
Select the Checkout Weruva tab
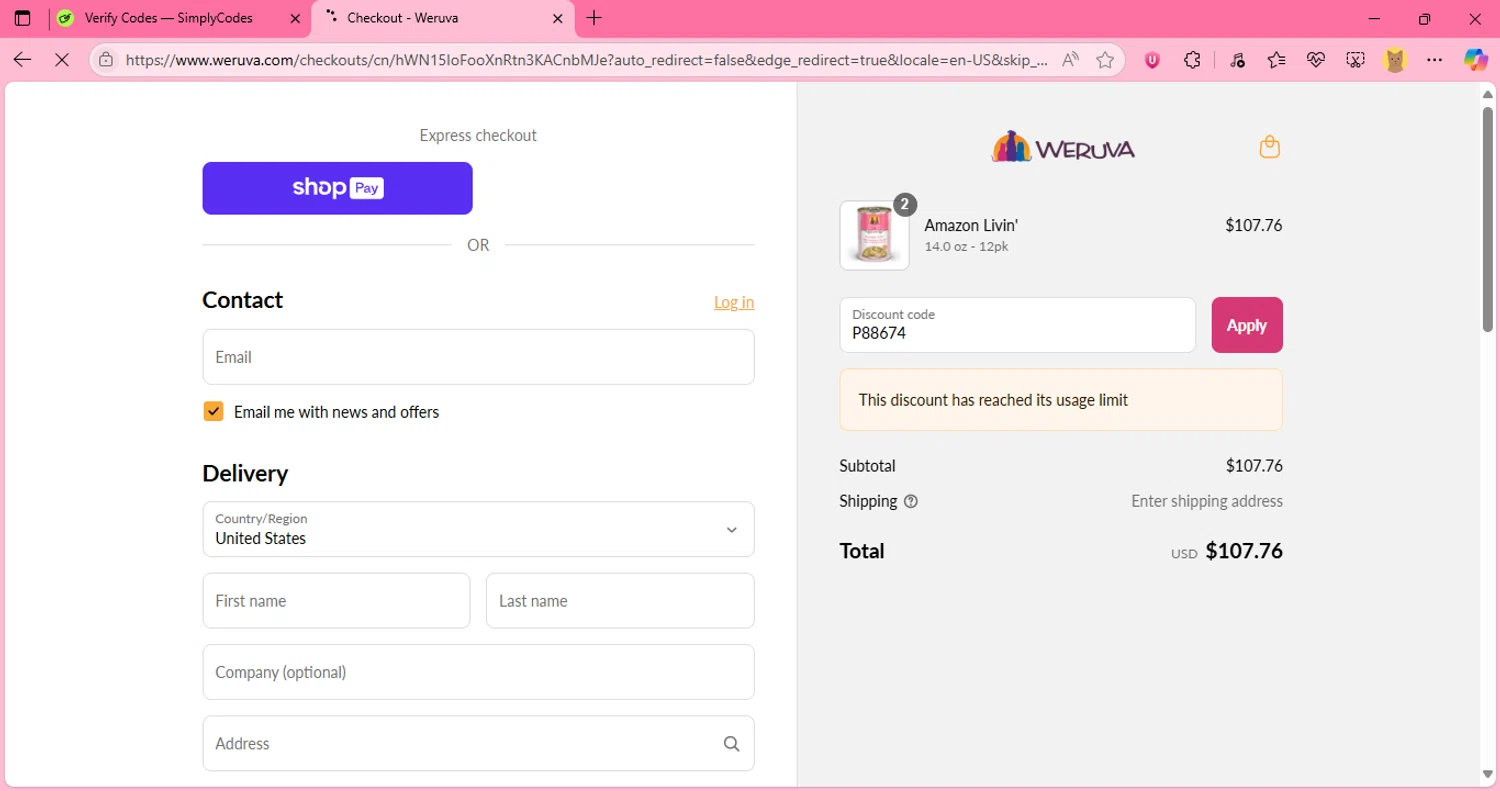point(443,18)
